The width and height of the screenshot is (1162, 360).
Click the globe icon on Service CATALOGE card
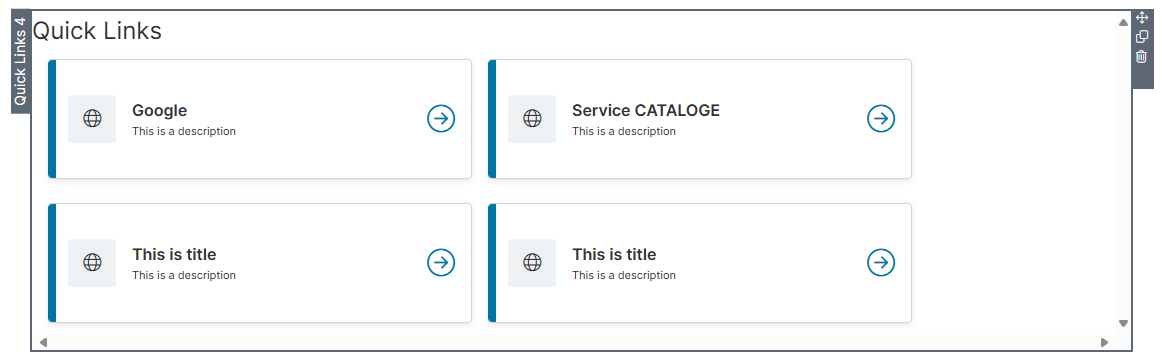(532, 119)
